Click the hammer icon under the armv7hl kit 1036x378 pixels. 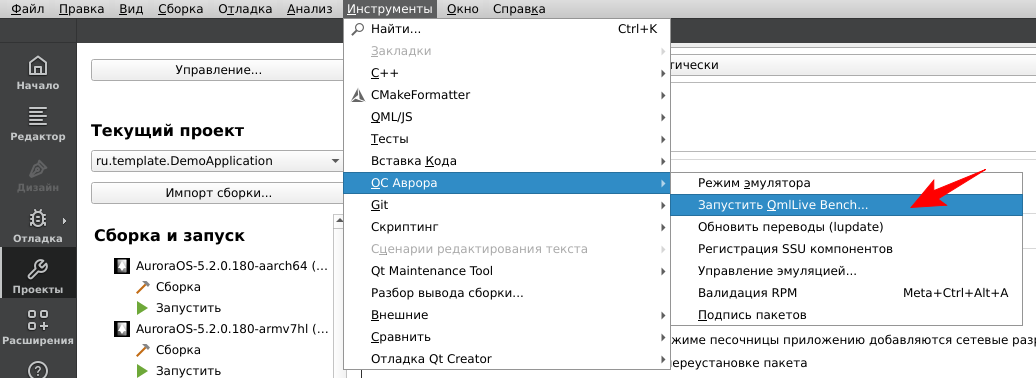point(142,349)
